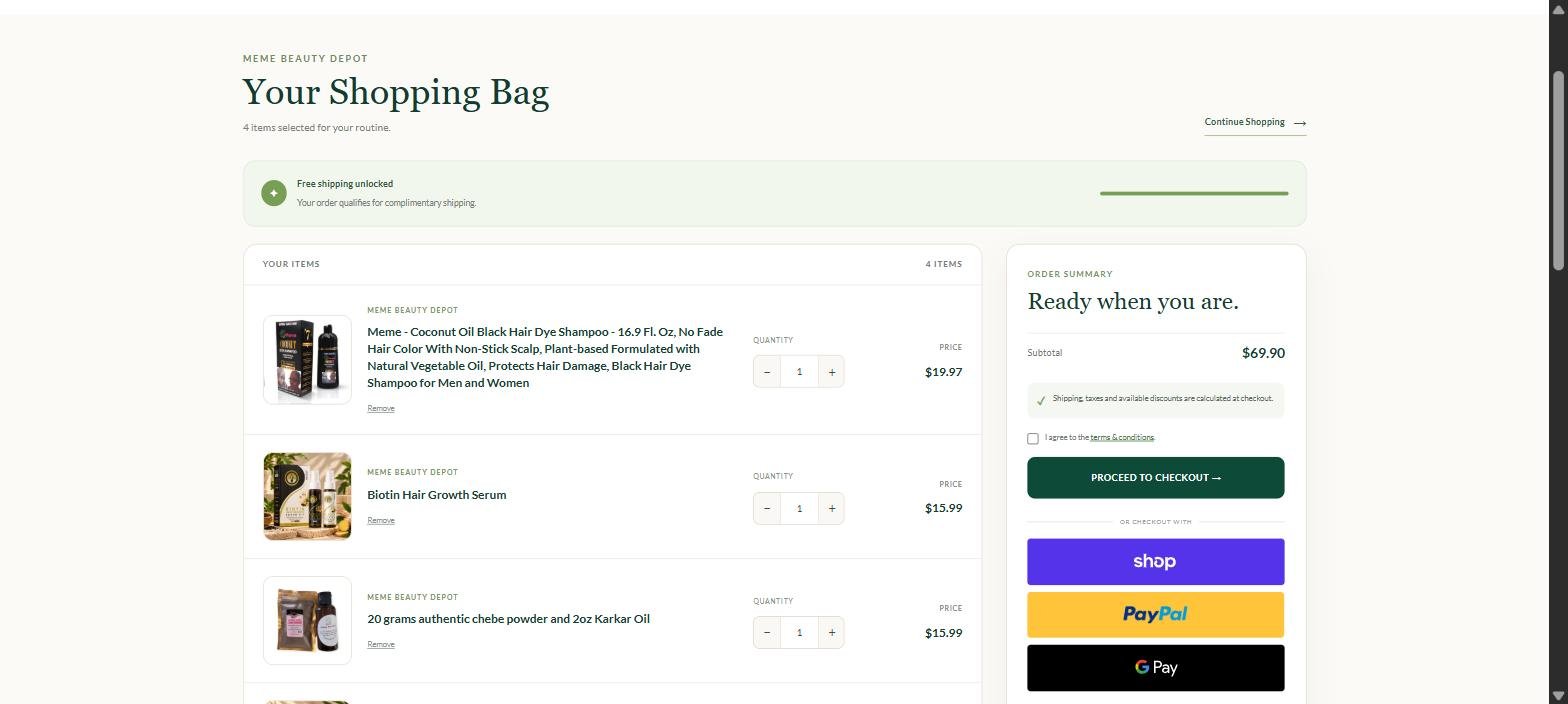Increase quantity of Coconut Oil Hair Dye Shampoo

[x=831, y=372]
